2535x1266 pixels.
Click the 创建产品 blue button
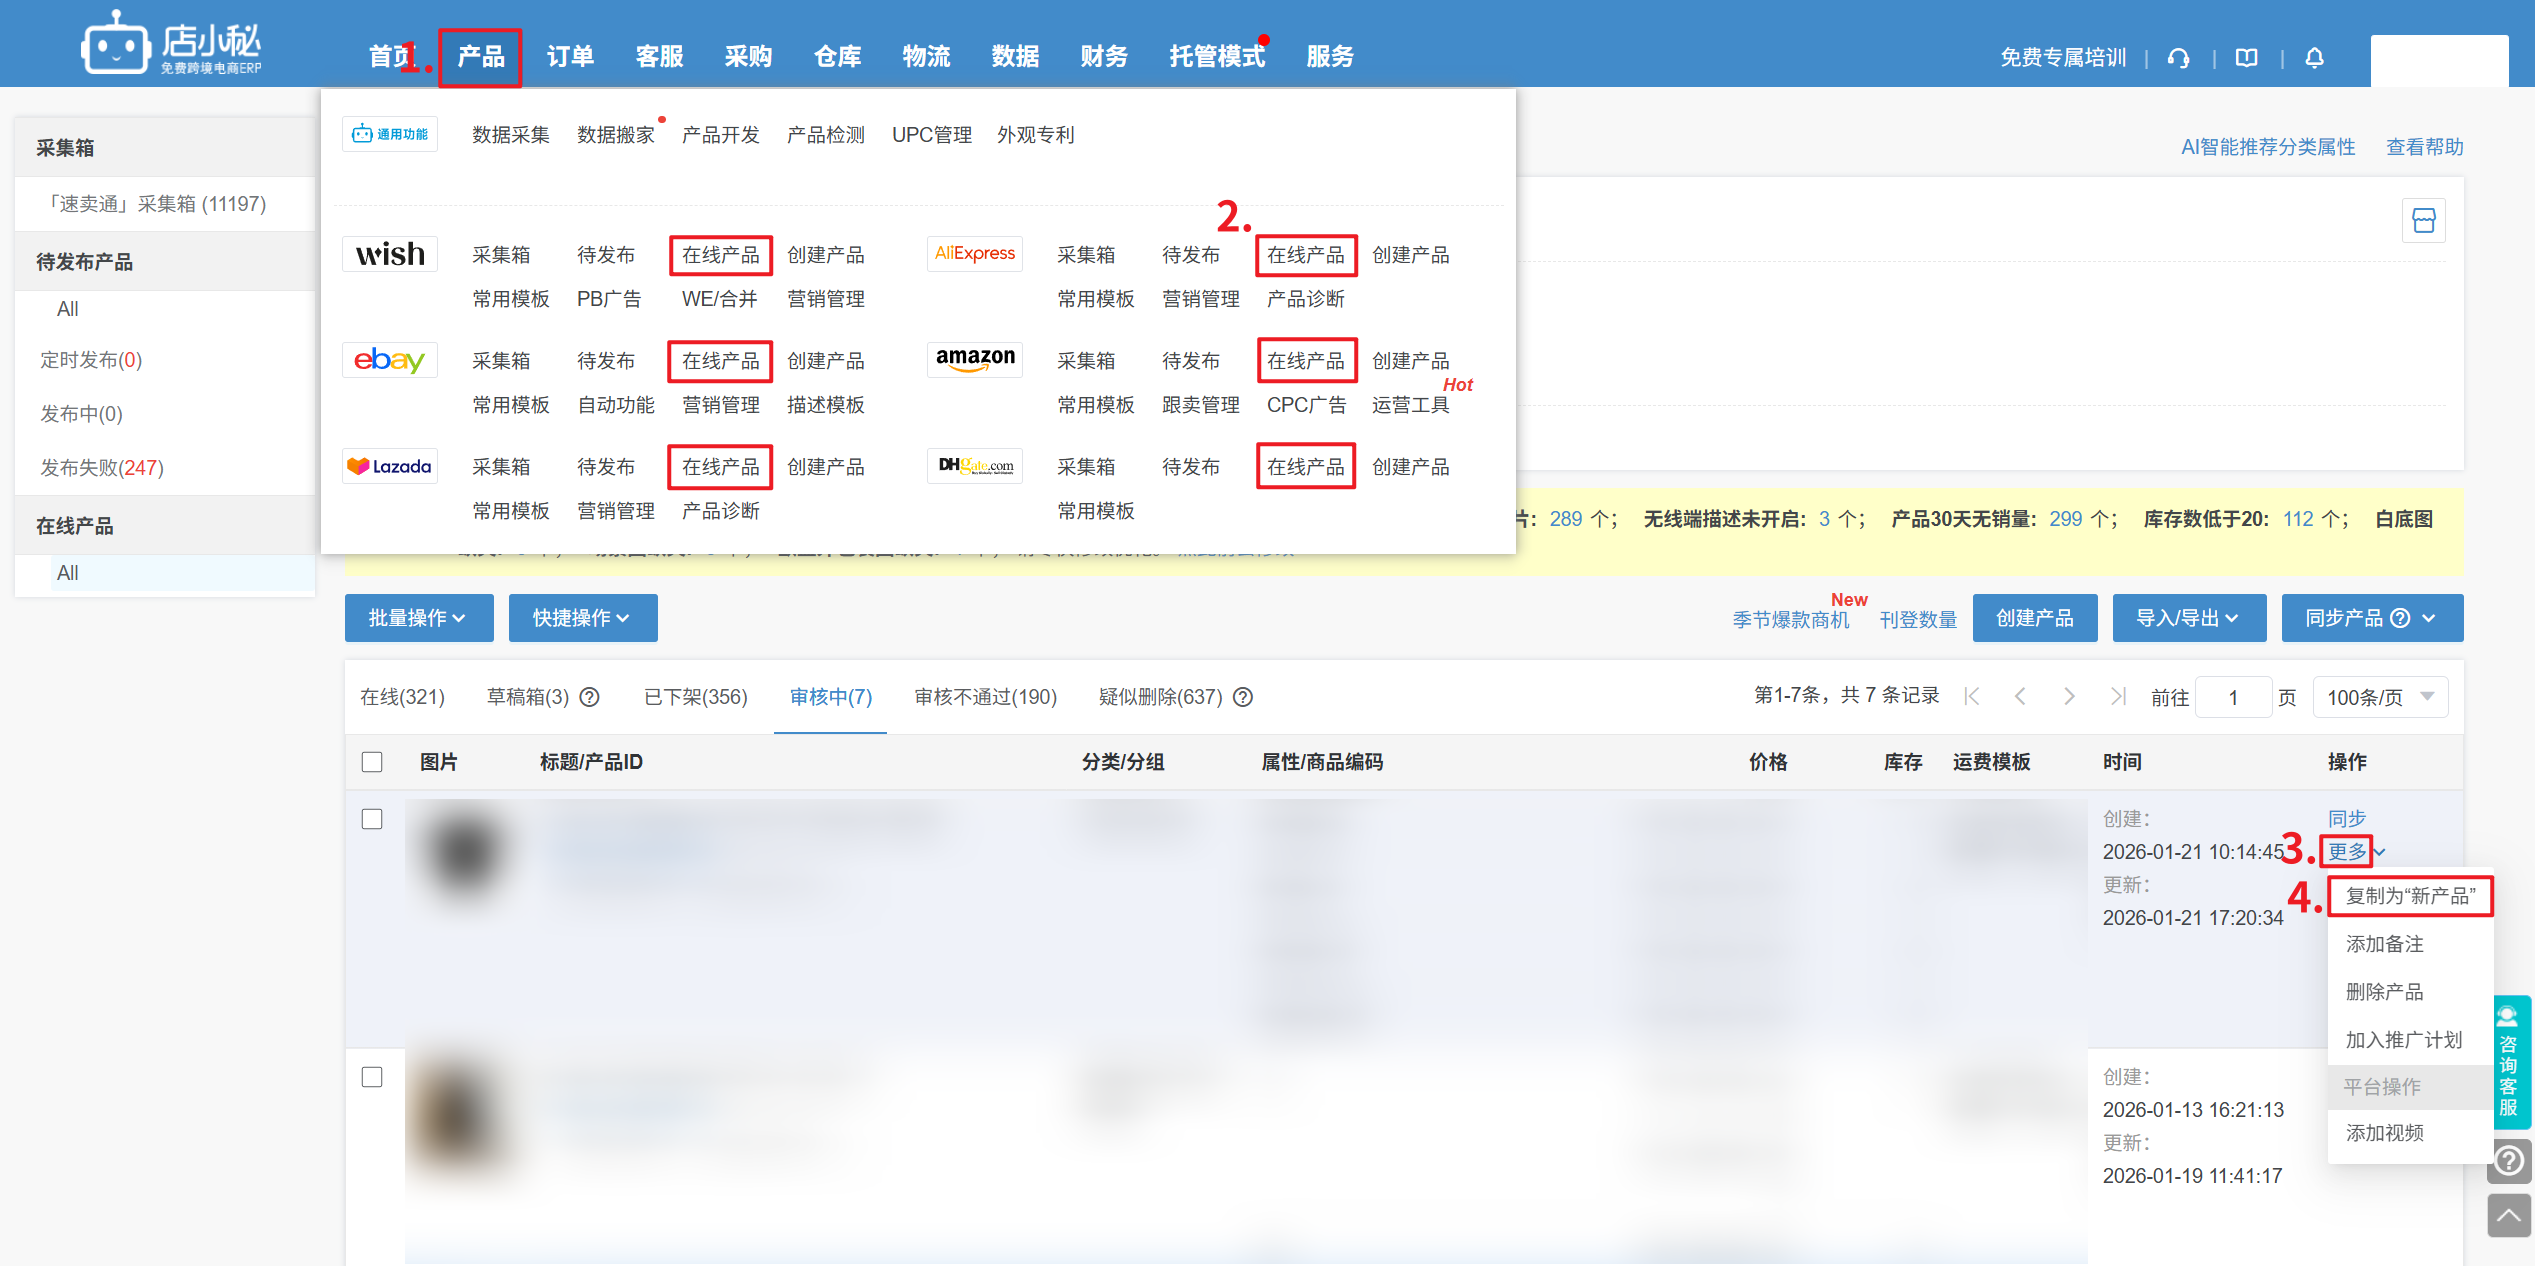point(2034,618)
